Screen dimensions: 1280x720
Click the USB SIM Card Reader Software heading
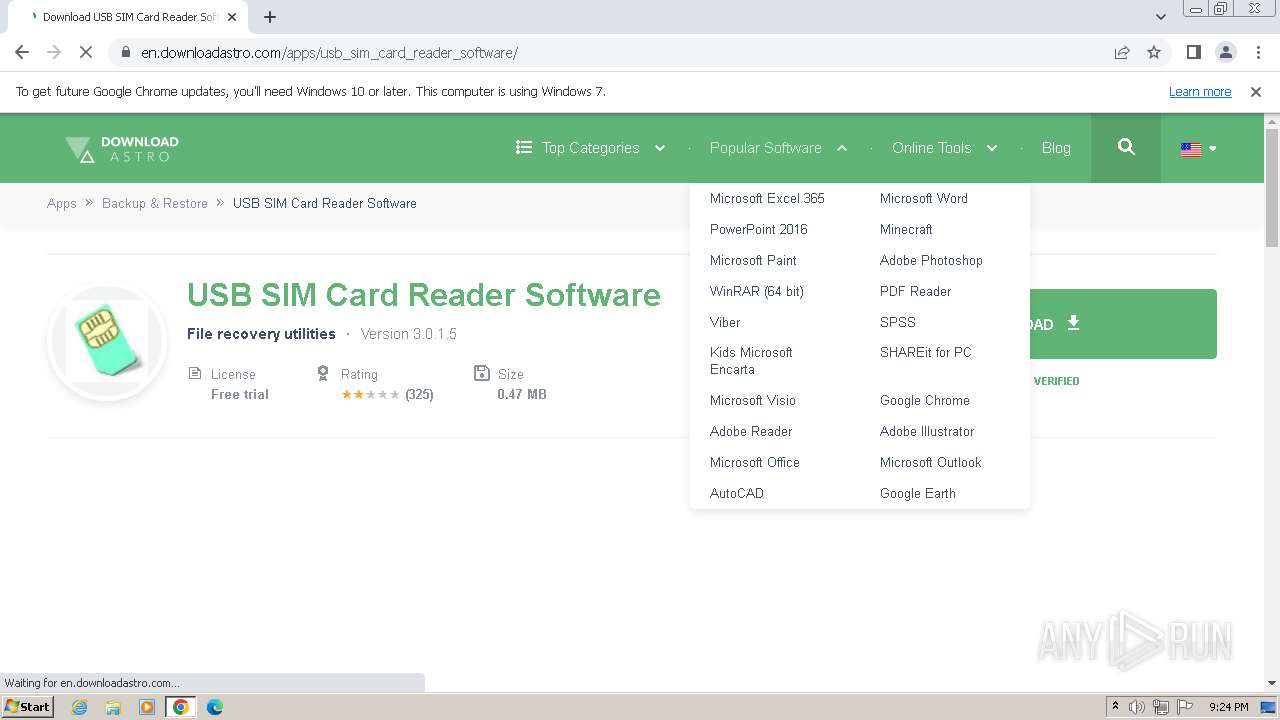424,294
